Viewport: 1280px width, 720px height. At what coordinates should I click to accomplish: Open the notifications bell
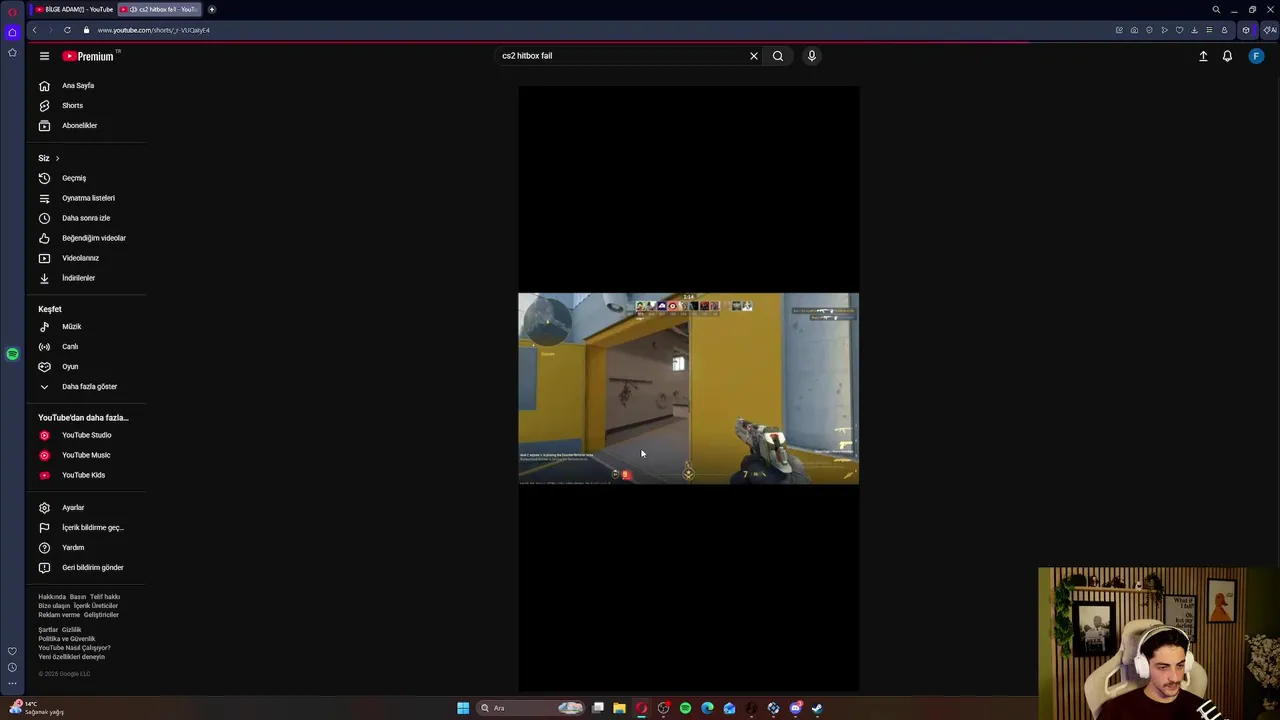[1227, 56]
